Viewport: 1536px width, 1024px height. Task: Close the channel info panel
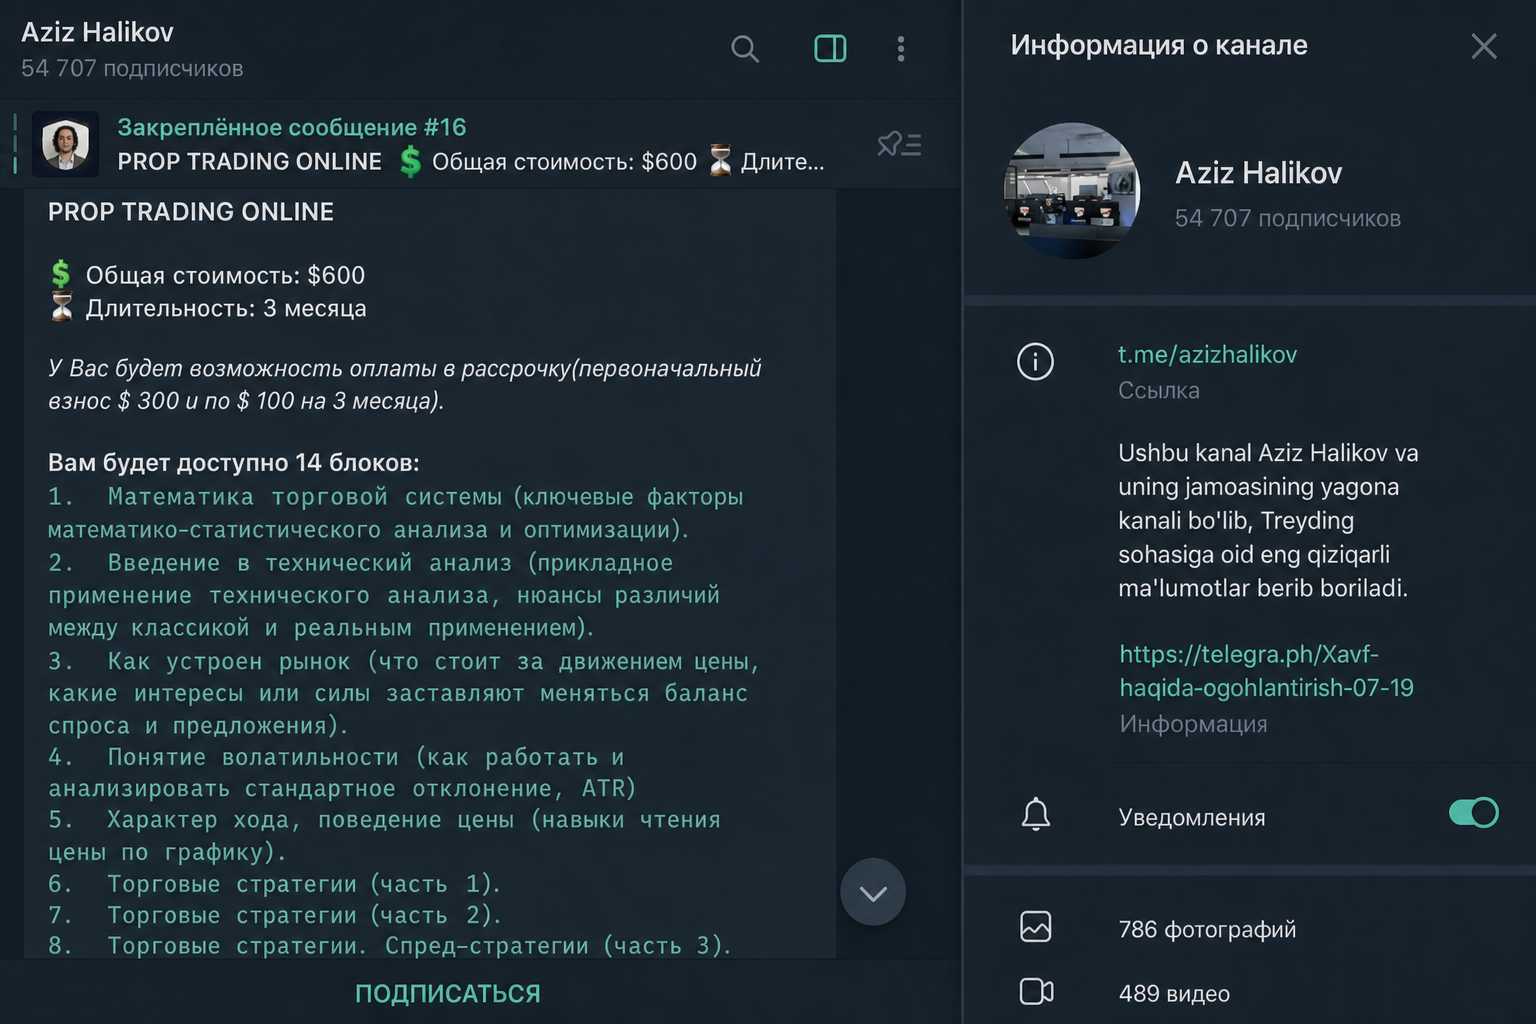(x=1484, y=46)
